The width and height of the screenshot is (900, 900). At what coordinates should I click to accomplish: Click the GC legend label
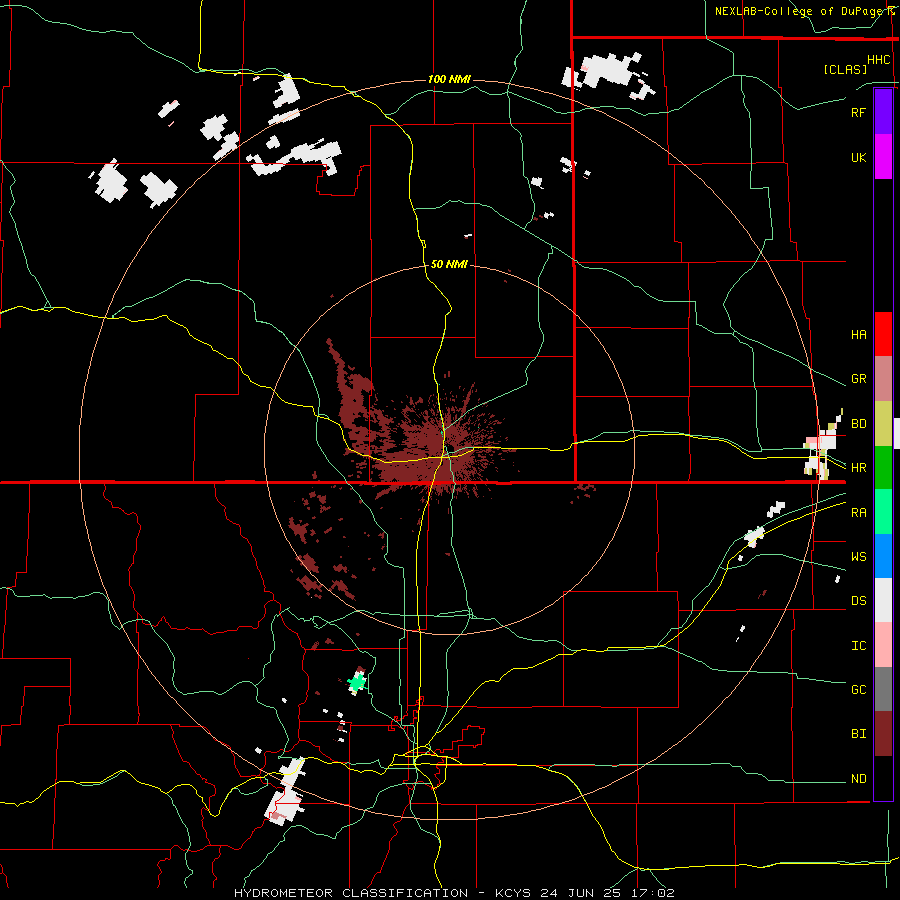858,690
